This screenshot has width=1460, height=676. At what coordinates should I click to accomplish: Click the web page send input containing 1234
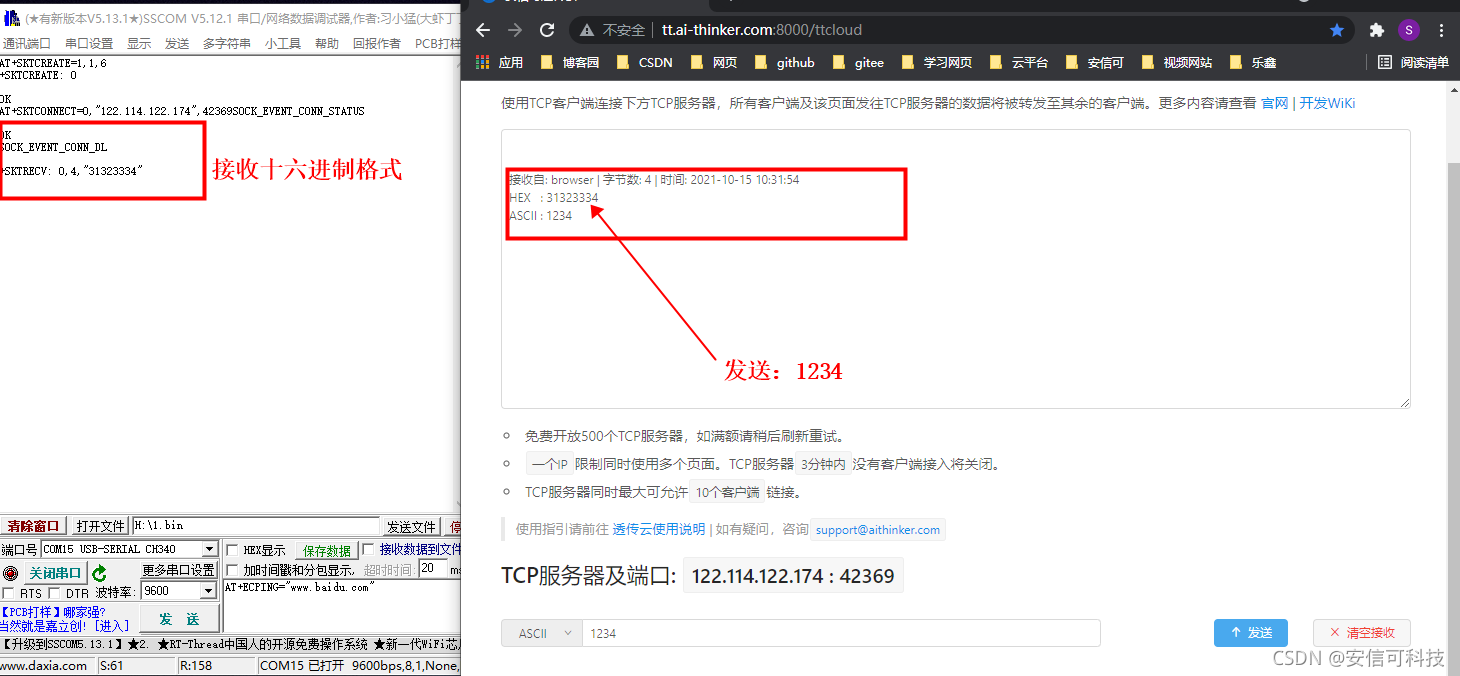tap(841, 633)
